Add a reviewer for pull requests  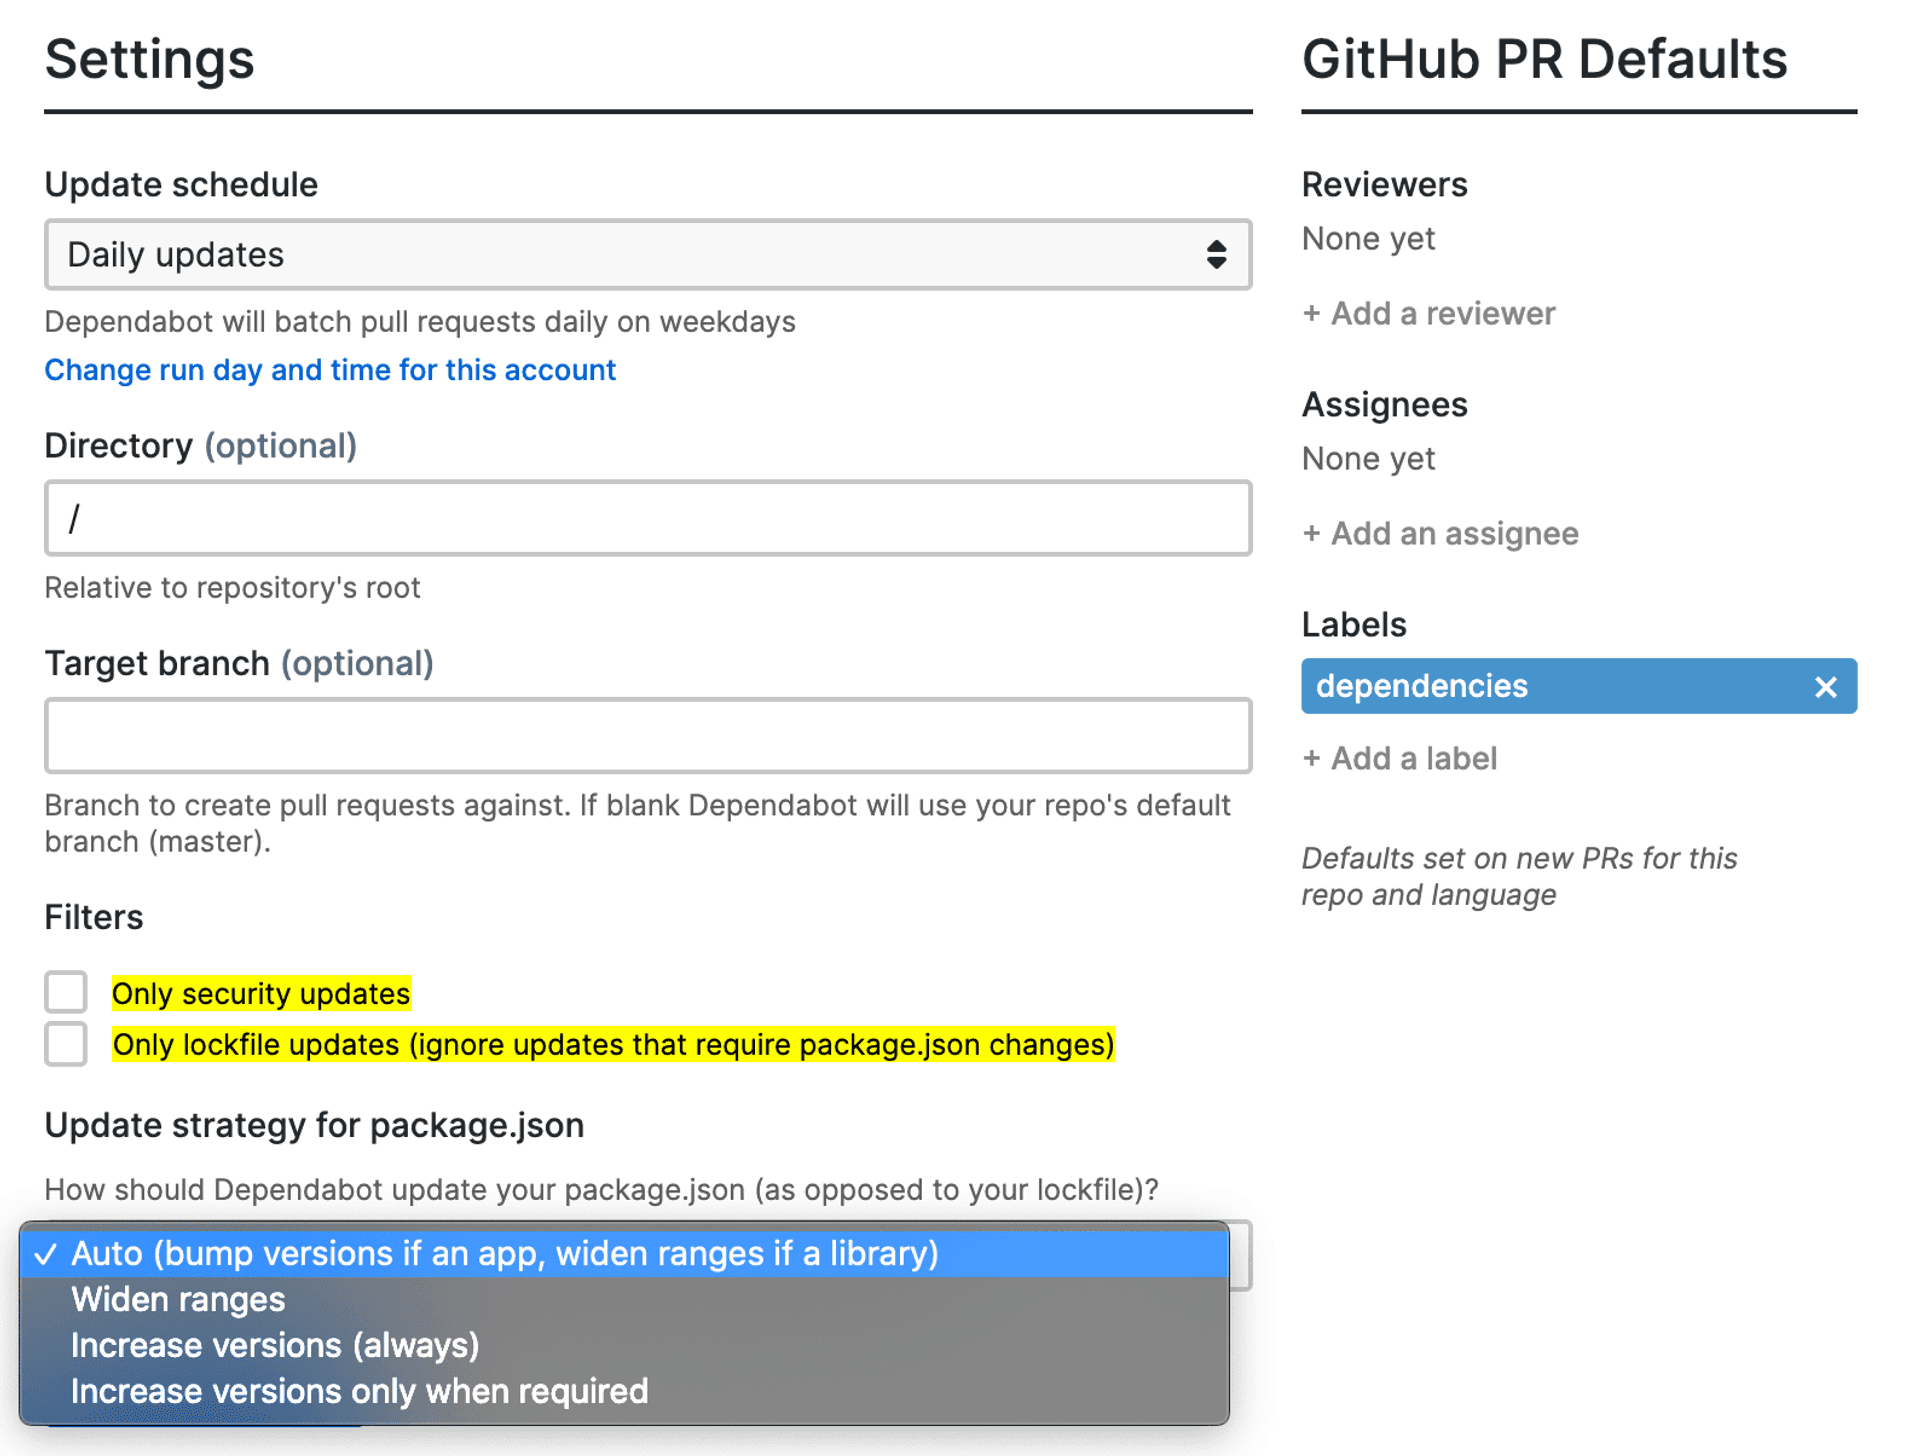coord(1428,313)
